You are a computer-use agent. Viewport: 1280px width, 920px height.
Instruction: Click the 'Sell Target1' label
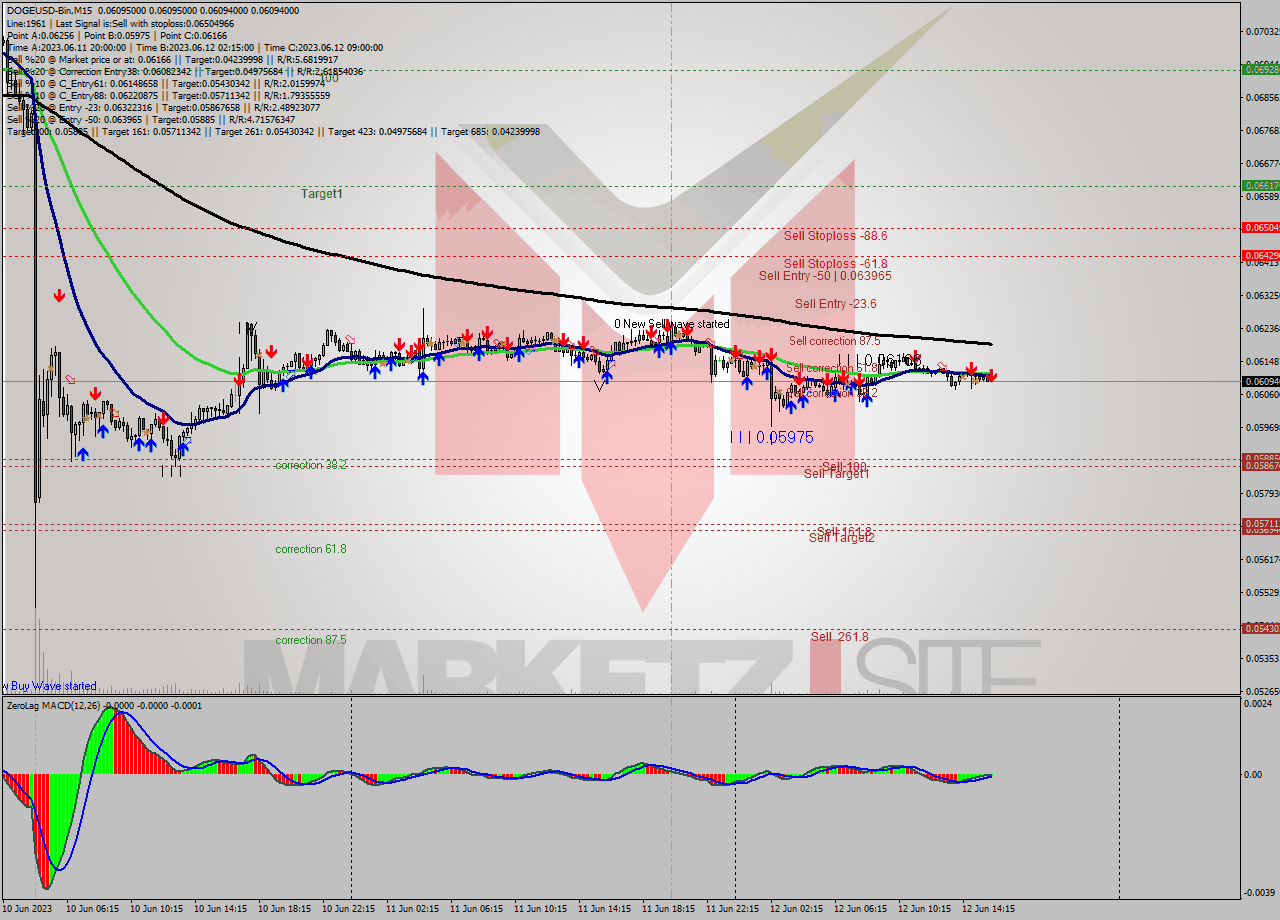click(837, 474)
